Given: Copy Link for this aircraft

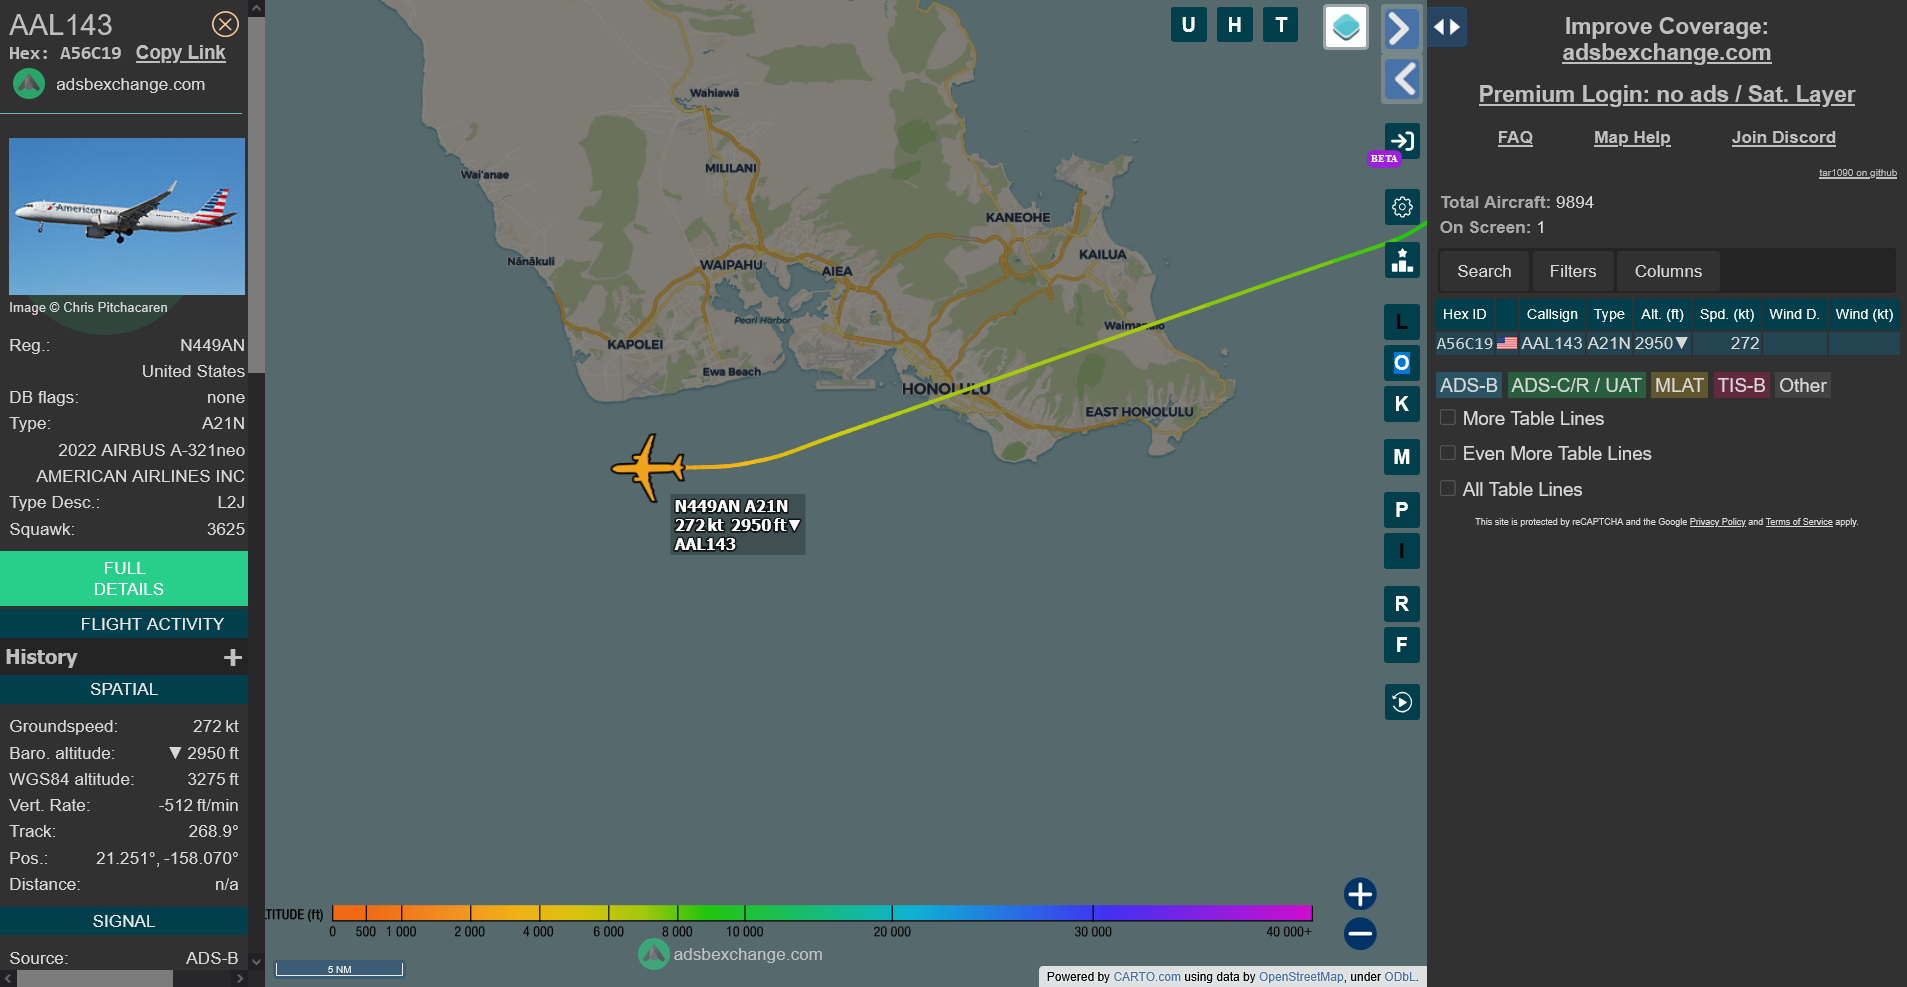Looking at the screenshot, I should pos(181,53).
